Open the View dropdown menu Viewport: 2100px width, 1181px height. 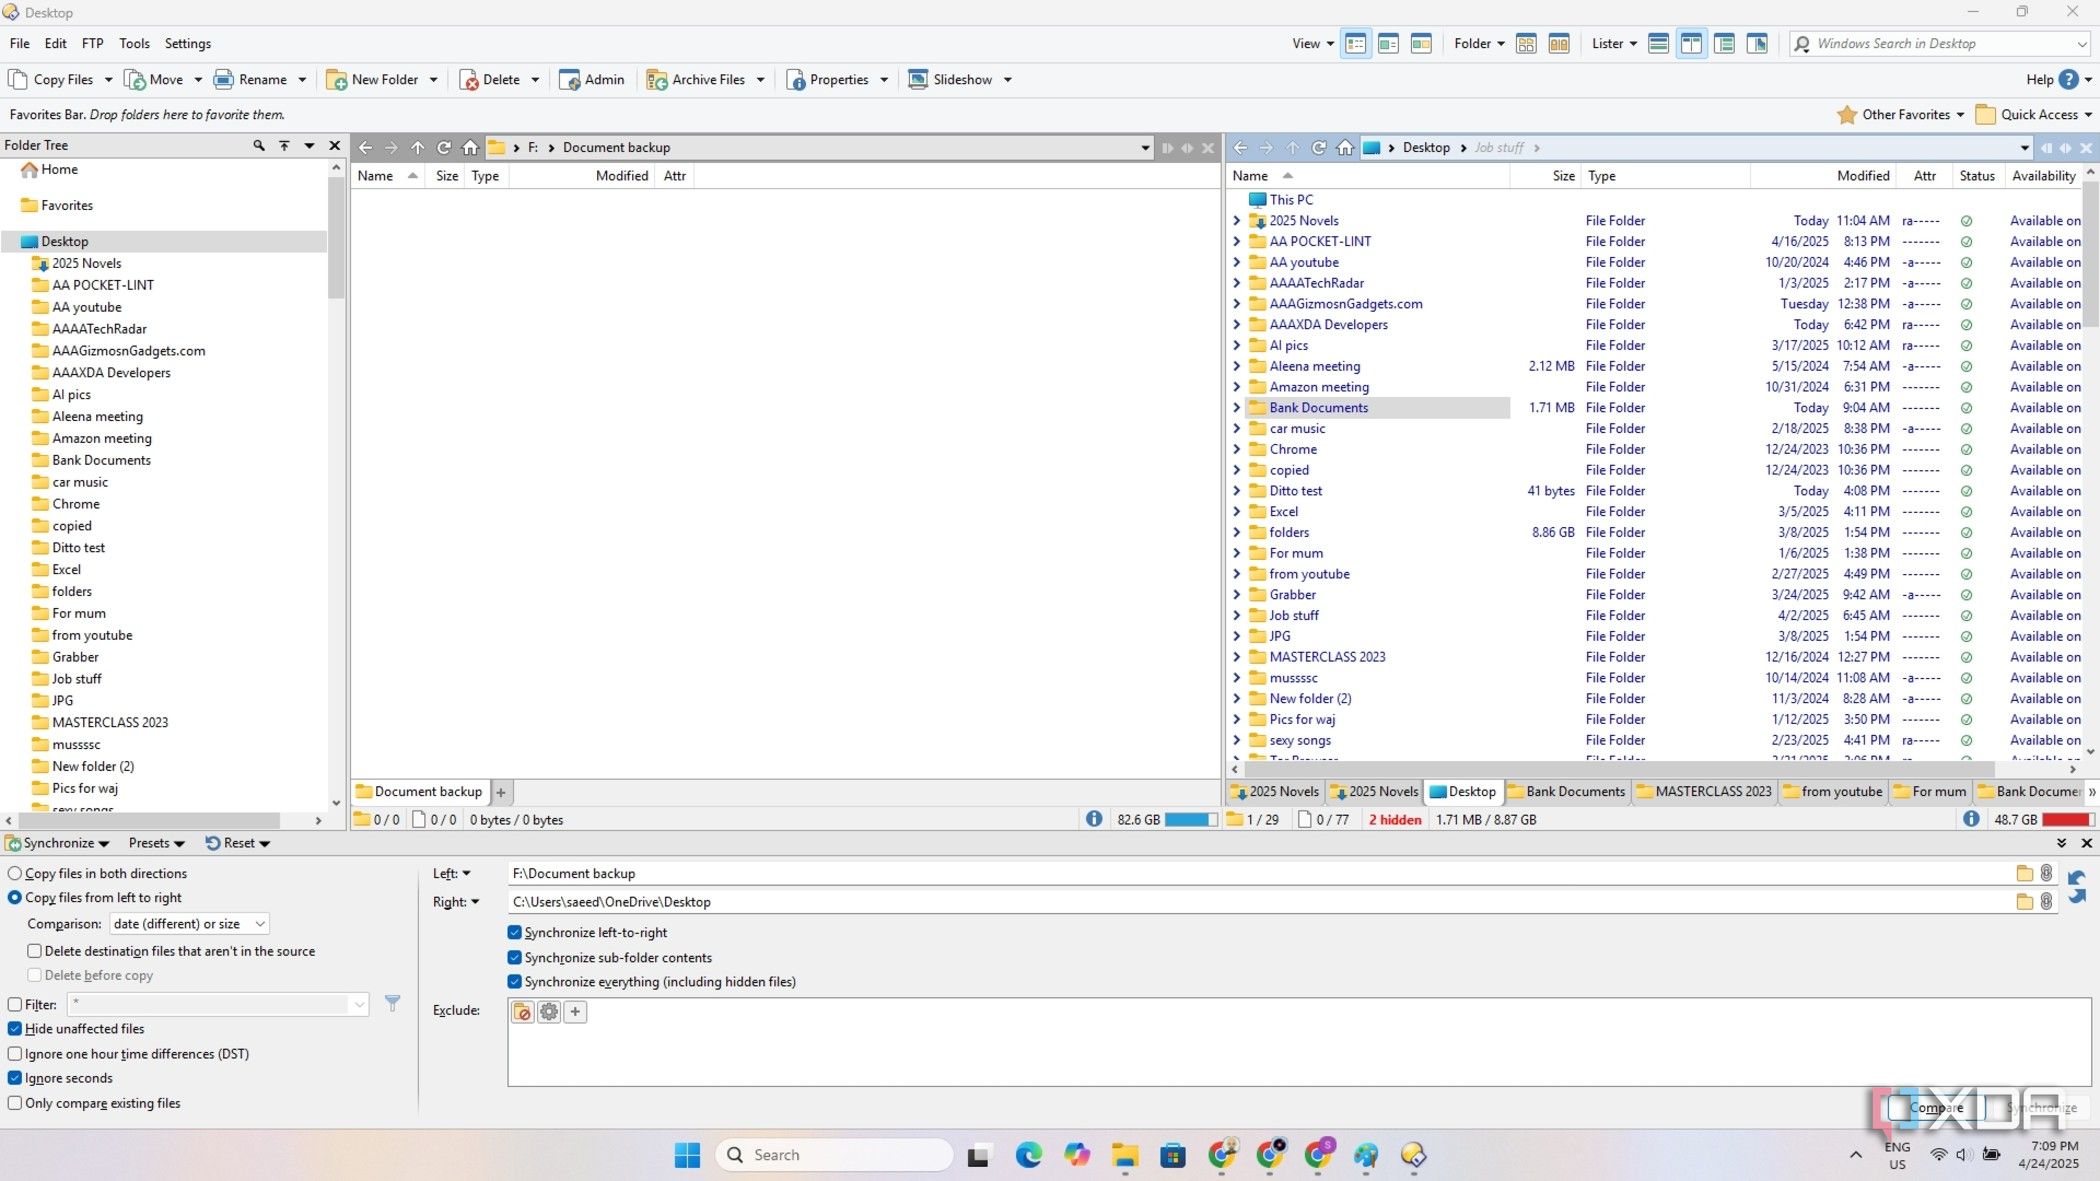(x=1313, y=44)
